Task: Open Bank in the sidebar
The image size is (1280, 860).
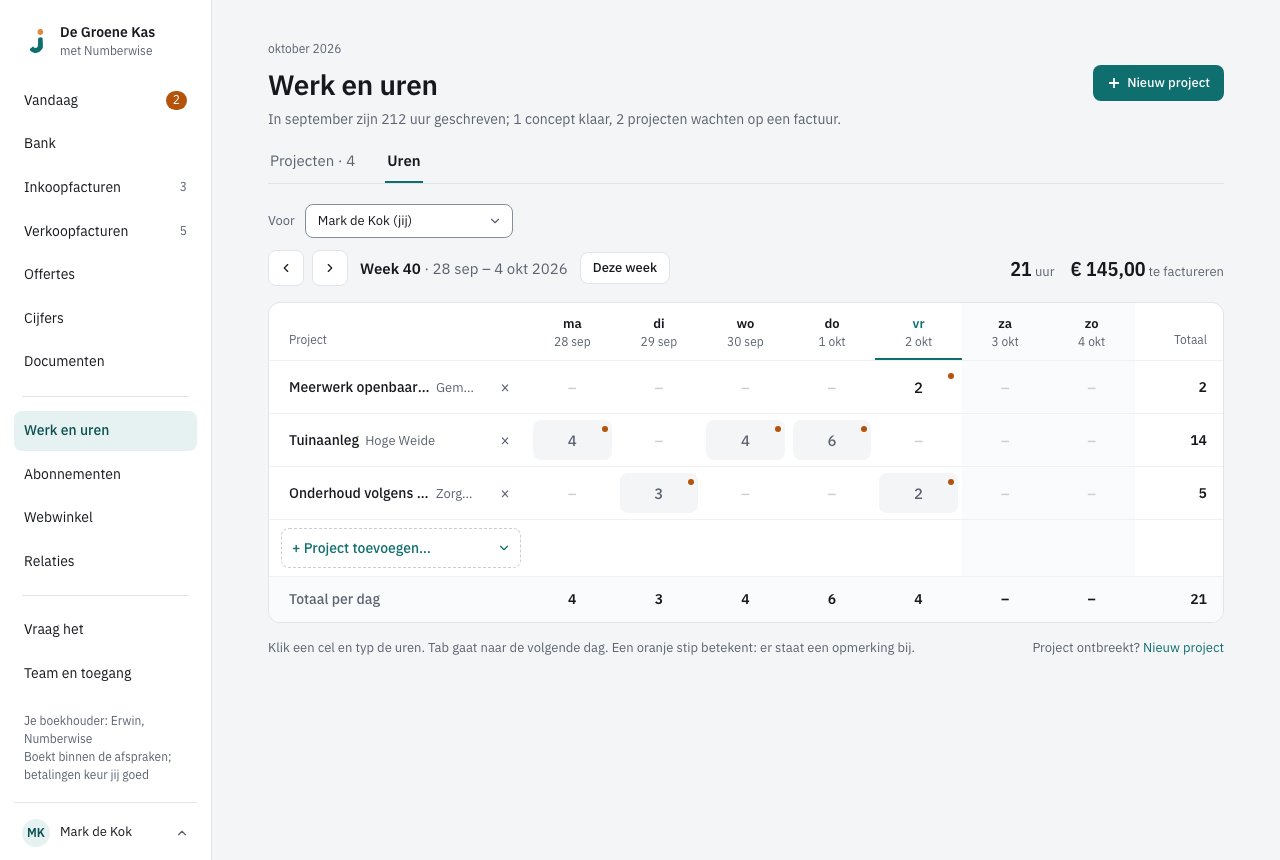Action: (105, 143)
